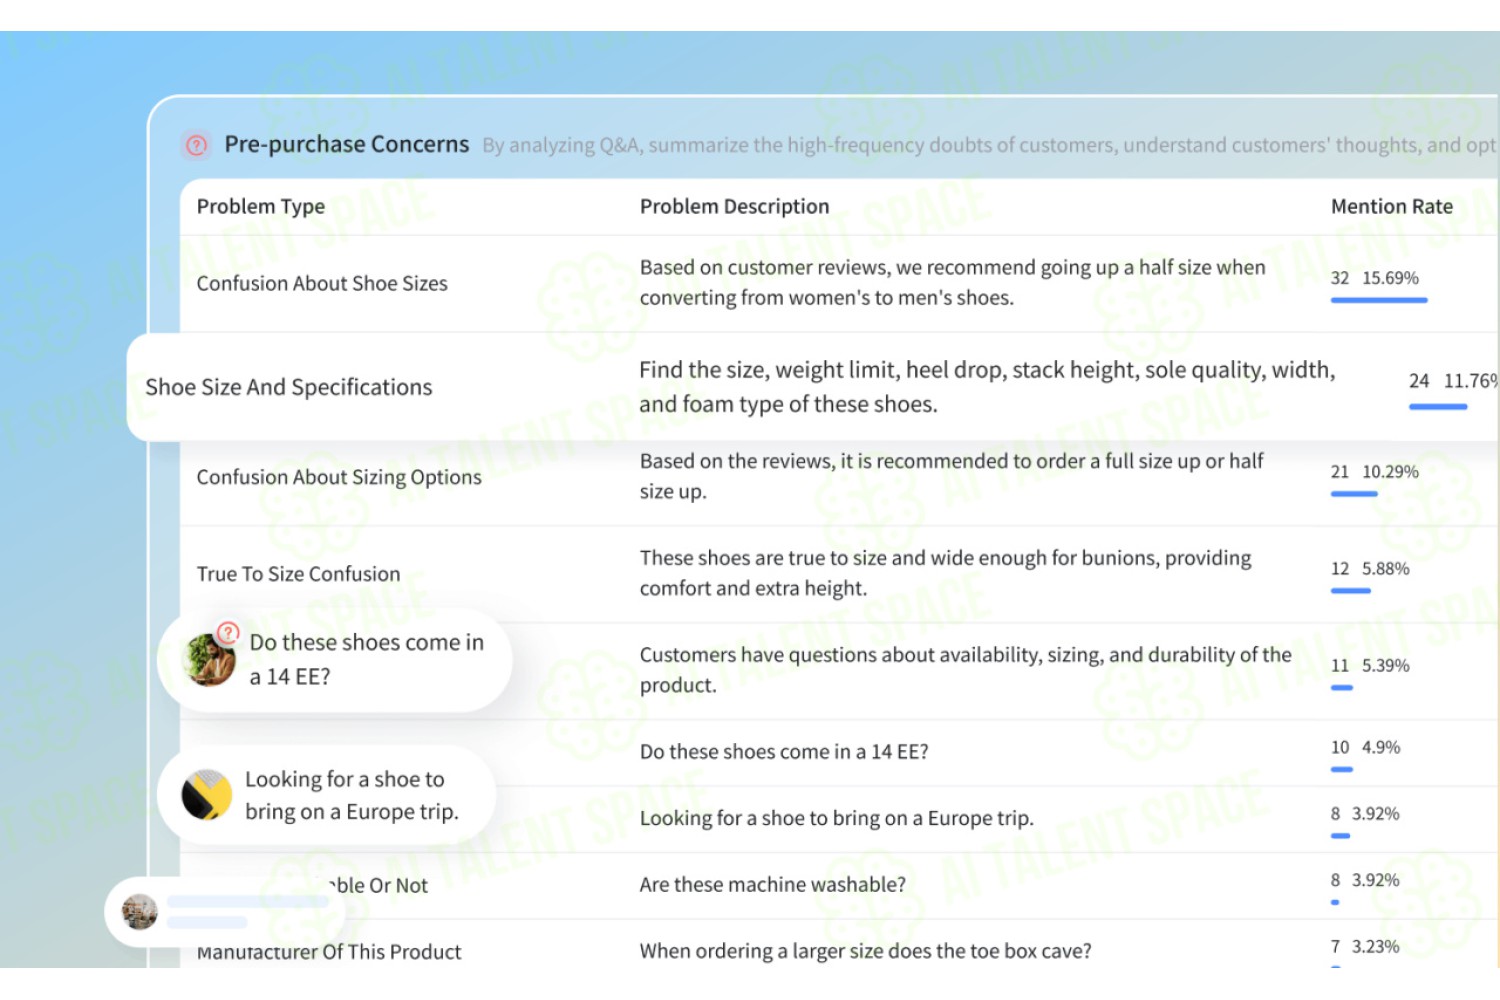1500x1000 pixels.
Task: Click the toe box cave question description
Action: point(866,951)
